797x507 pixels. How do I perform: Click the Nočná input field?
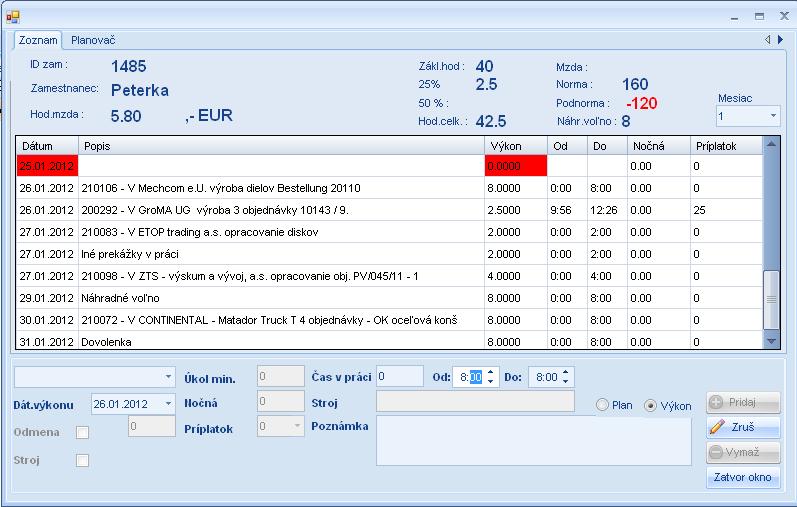click(281, 401)
